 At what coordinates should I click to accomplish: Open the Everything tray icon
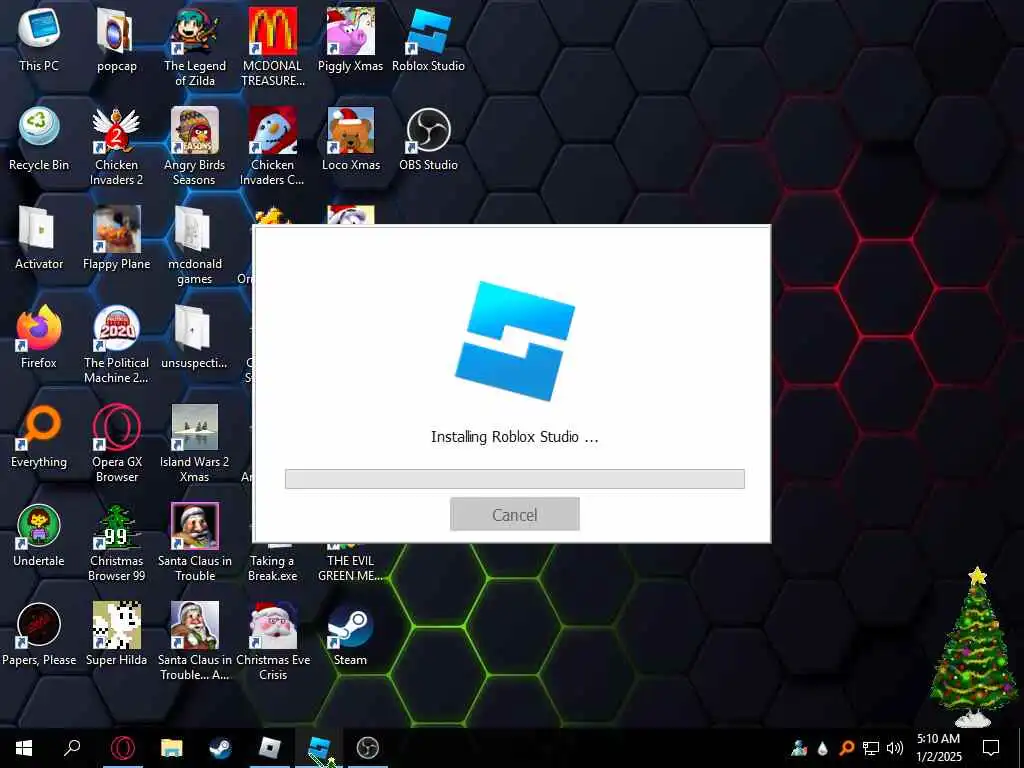846,748
